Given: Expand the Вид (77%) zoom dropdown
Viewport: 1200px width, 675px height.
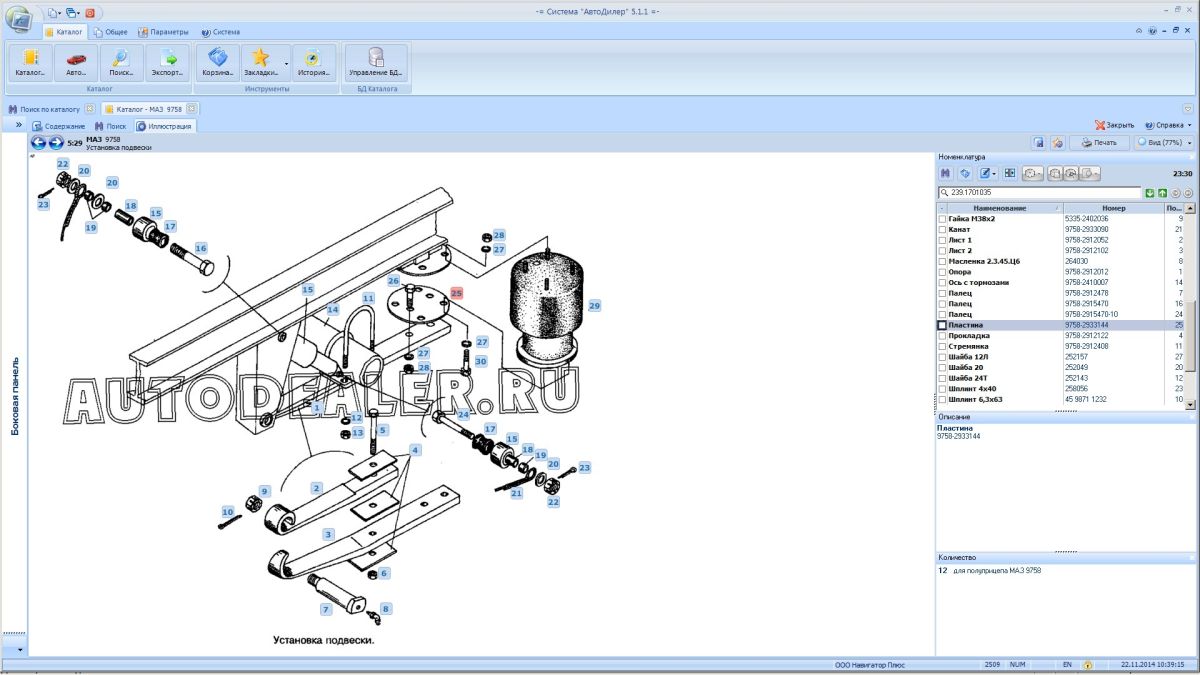Looking at the screenshot, I should [1189, 143].
